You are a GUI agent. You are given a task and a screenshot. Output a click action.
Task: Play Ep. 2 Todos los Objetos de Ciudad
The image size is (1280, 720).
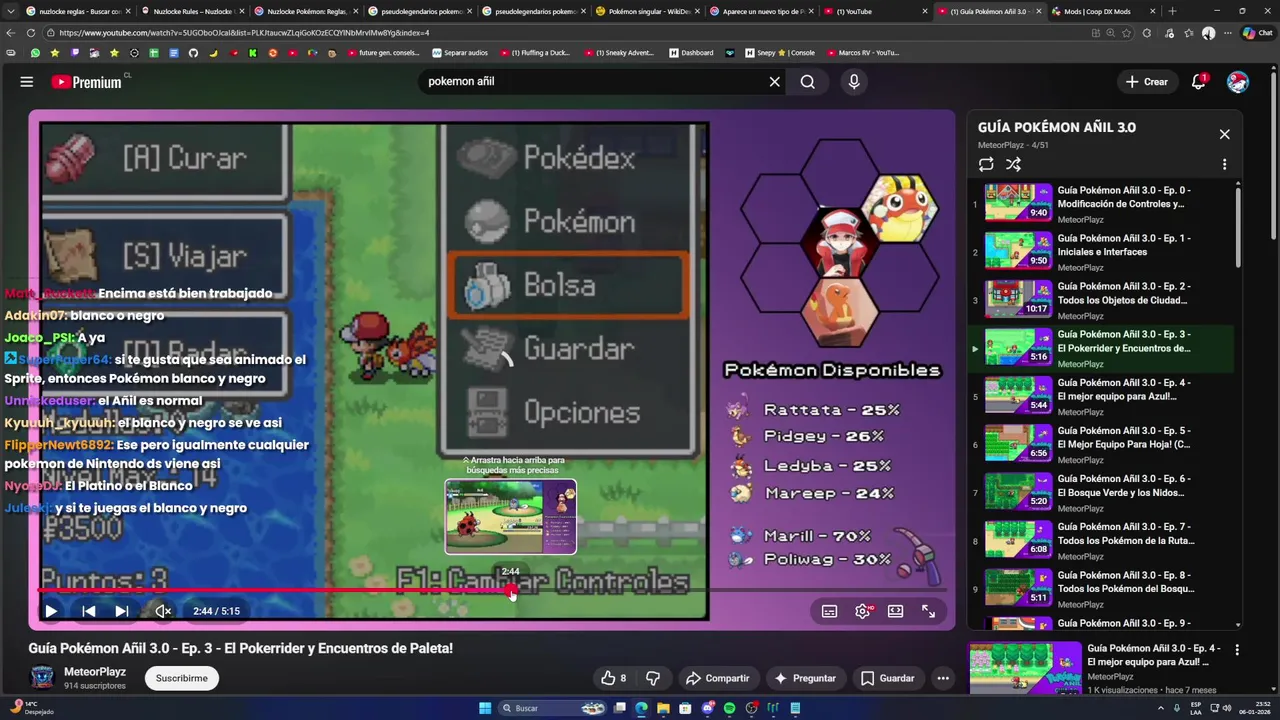point(1102,300)
